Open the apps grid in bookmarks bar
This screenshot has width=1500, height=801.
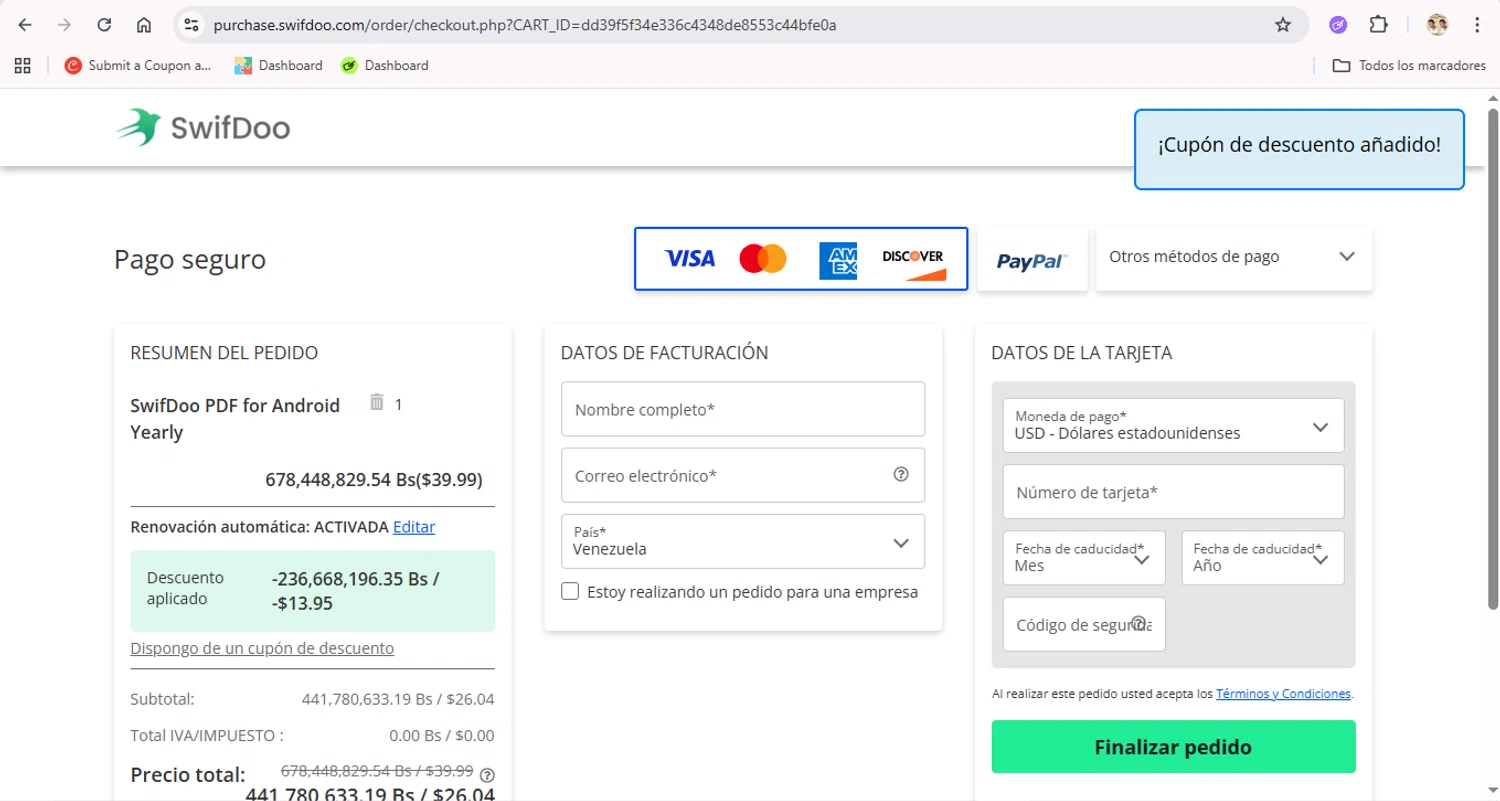coord(23,65)
